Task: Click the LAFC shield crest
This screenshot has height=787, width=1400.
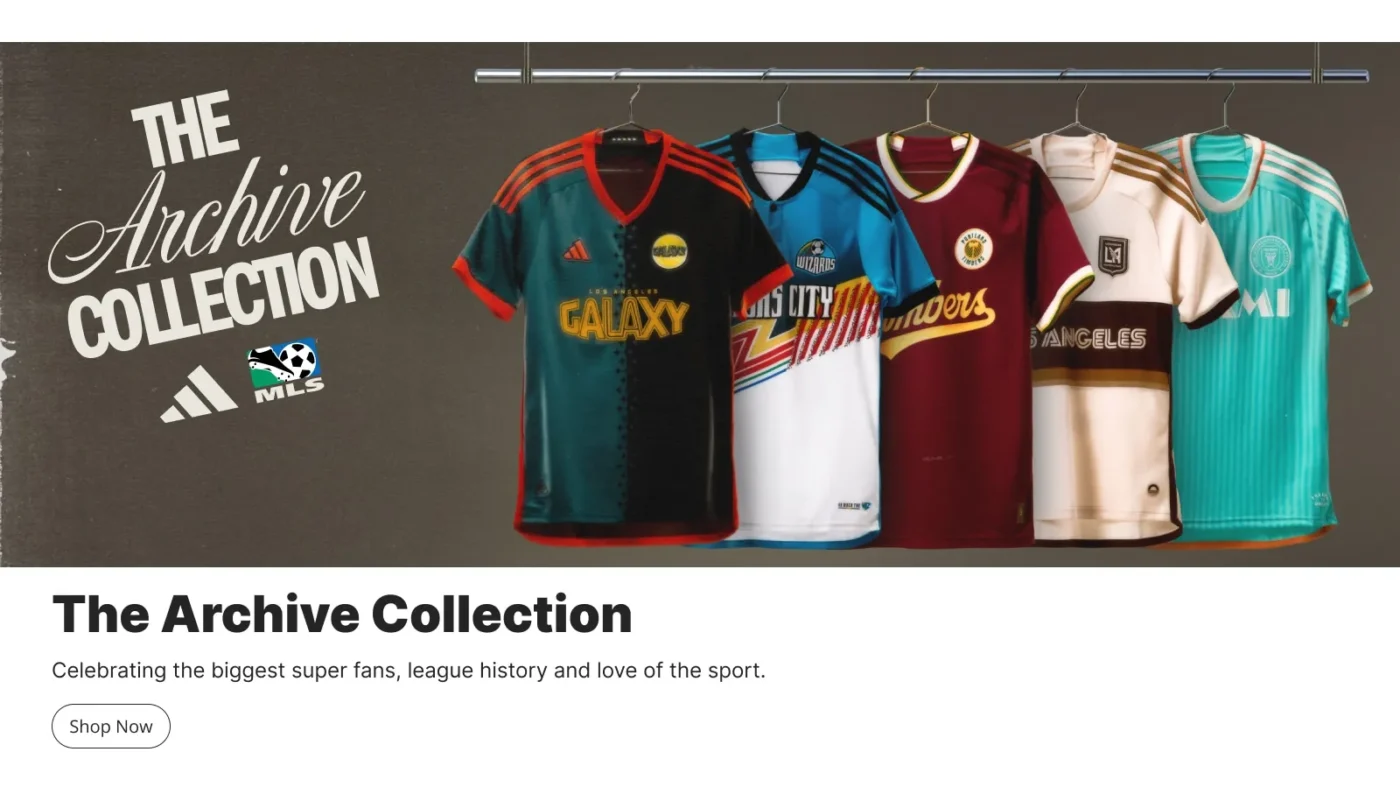Action: [1112, 255]
